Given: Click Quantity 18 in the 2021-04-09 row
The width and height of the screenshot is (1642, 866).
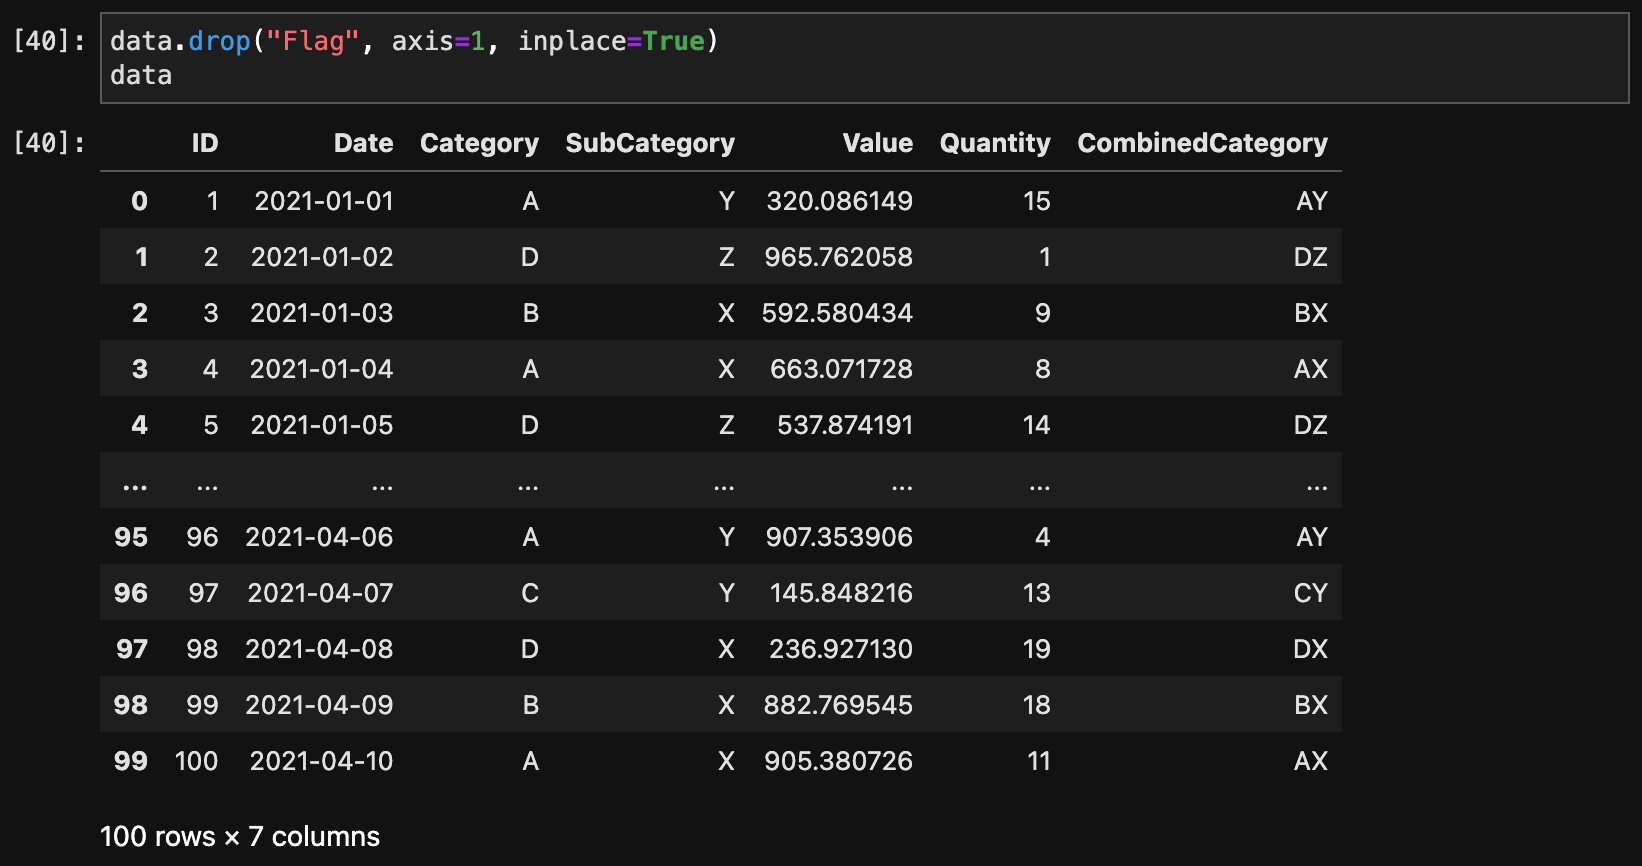Looking at the screenshot, I should pyautogui.click(x=1037, y=705).
